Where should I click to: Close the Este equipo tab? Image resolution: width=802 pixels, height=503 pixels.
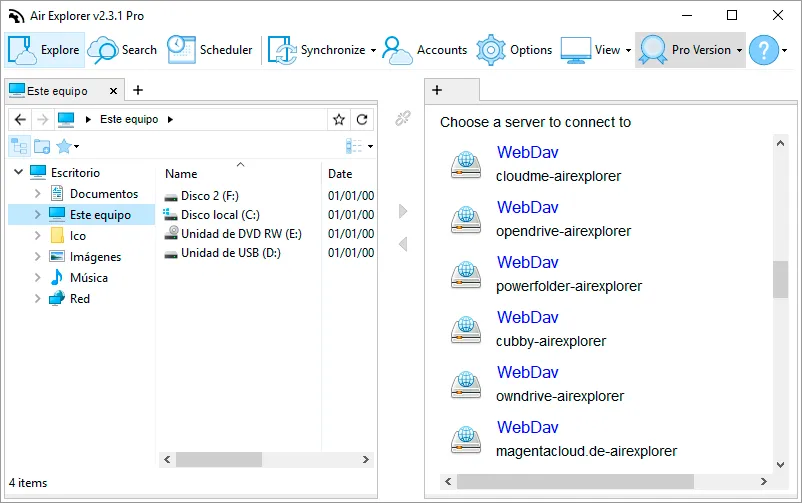pyautogui.click(x=114, y=91)
